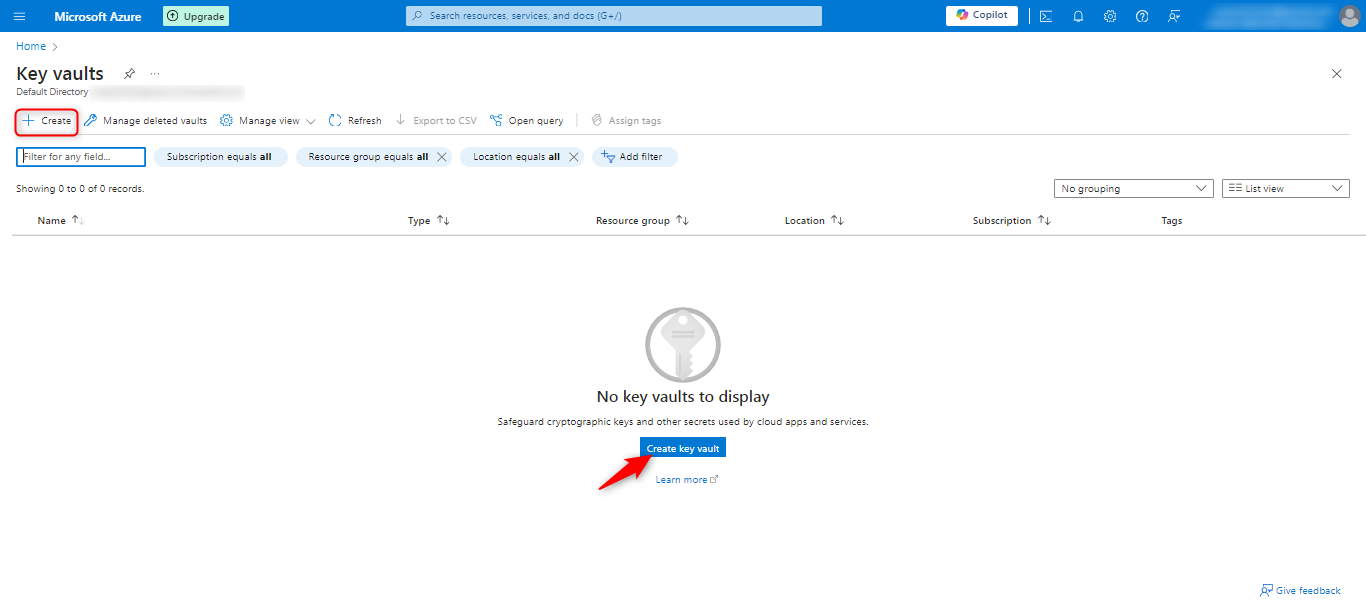Open the user account avatar
The height and width of the screenshot is (615, 1366).
point(1349,16)
